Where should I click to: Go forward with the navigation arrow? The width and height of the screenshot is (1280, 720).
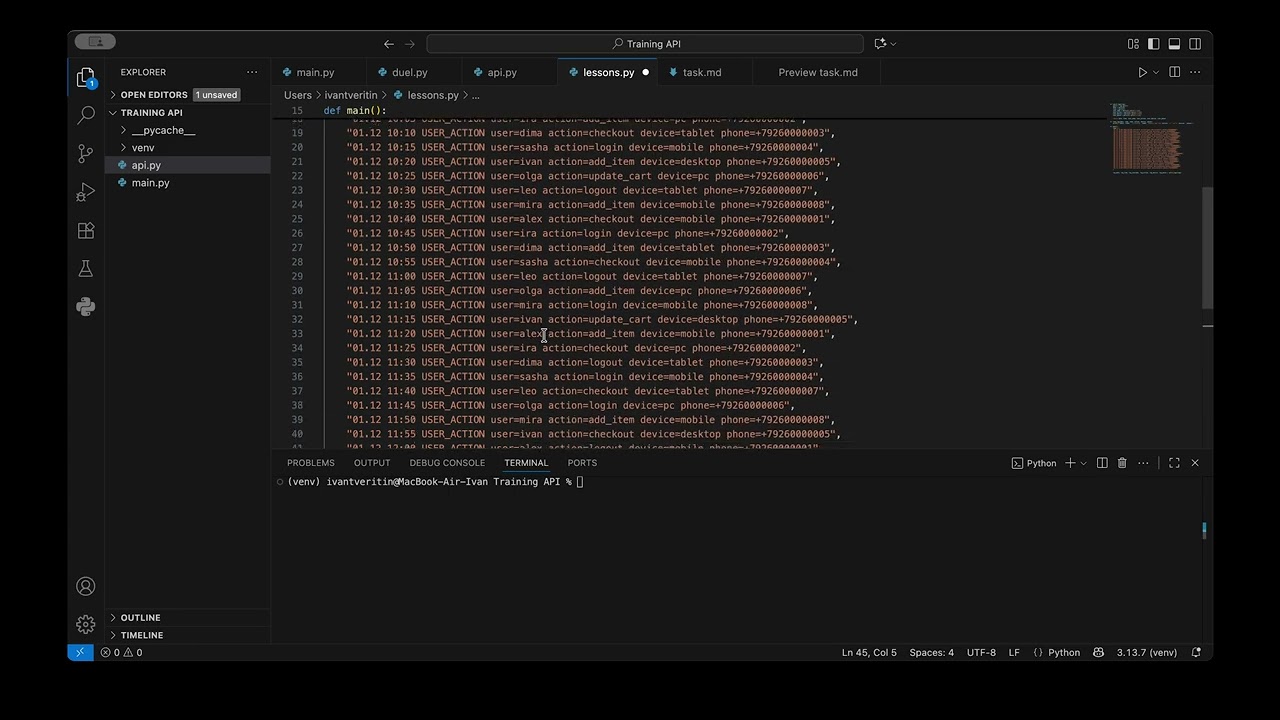coord(410,44)
